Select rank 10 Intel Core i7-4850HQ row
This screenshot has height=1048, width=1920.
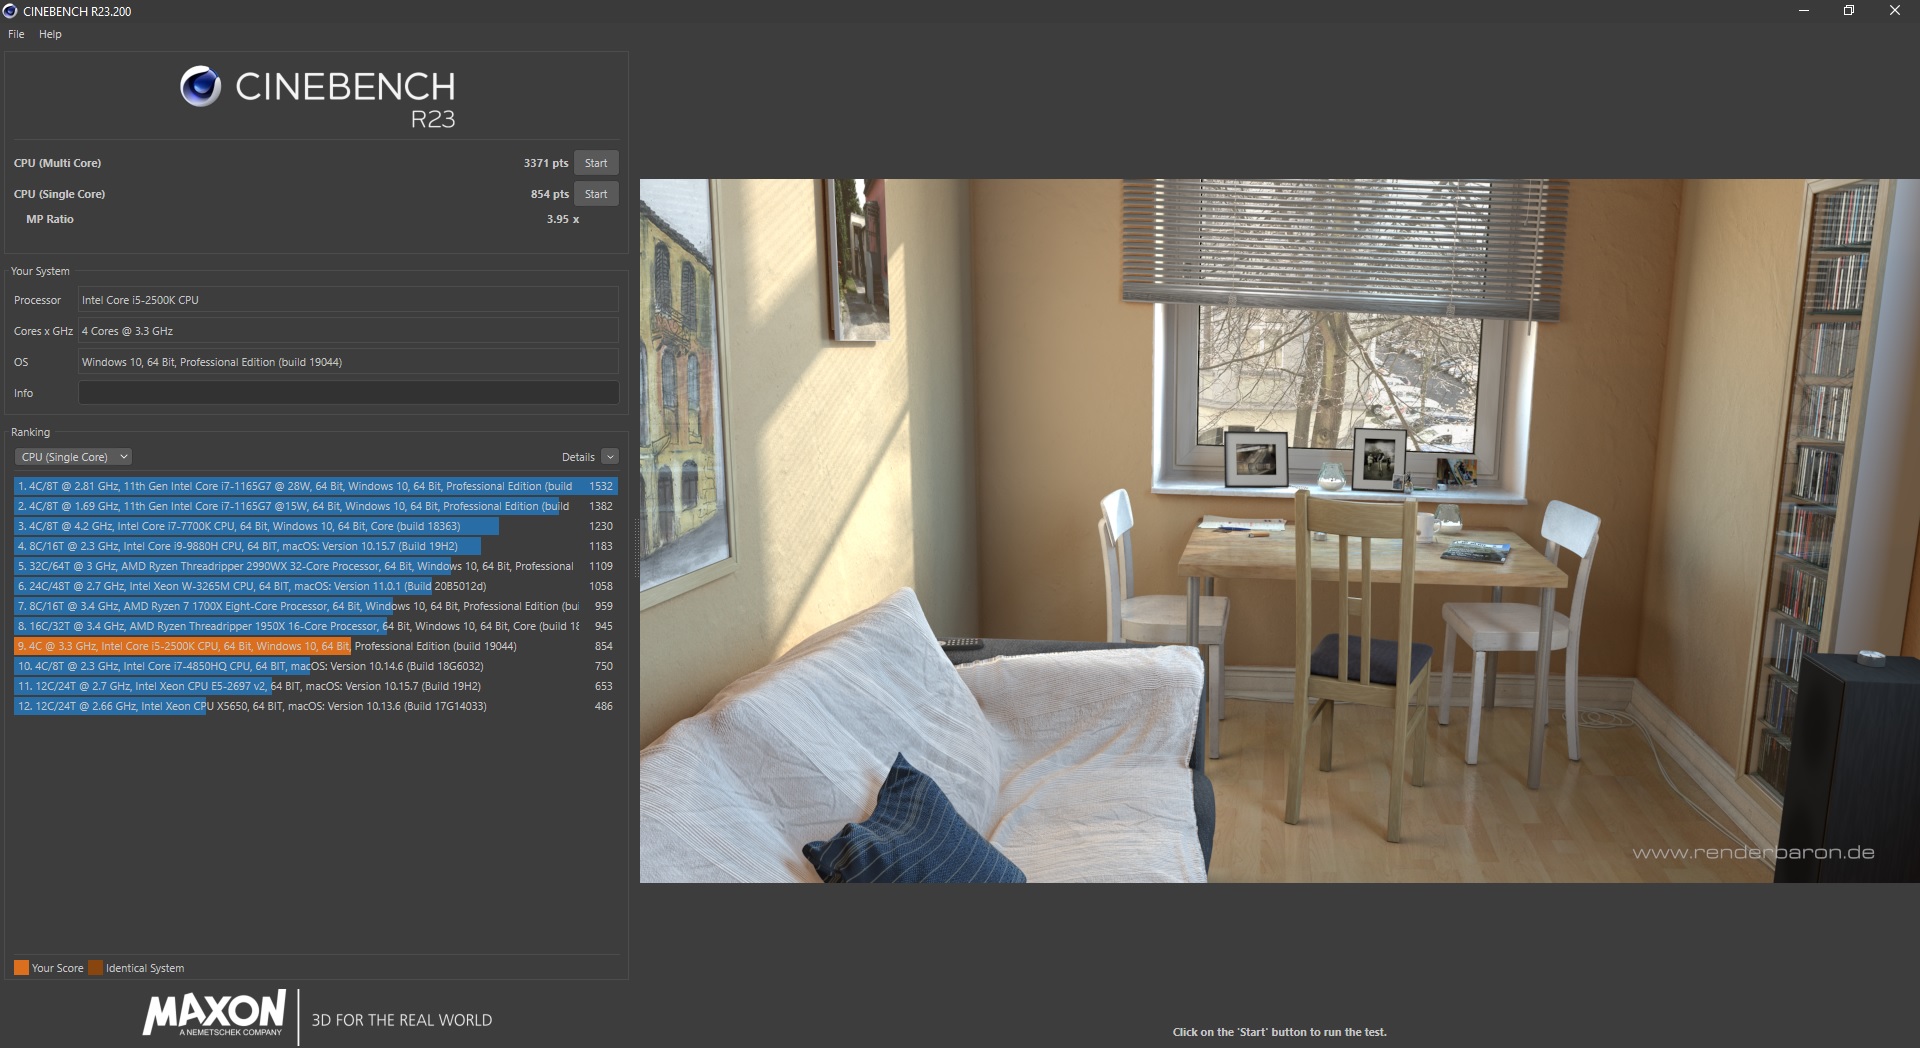316,666
